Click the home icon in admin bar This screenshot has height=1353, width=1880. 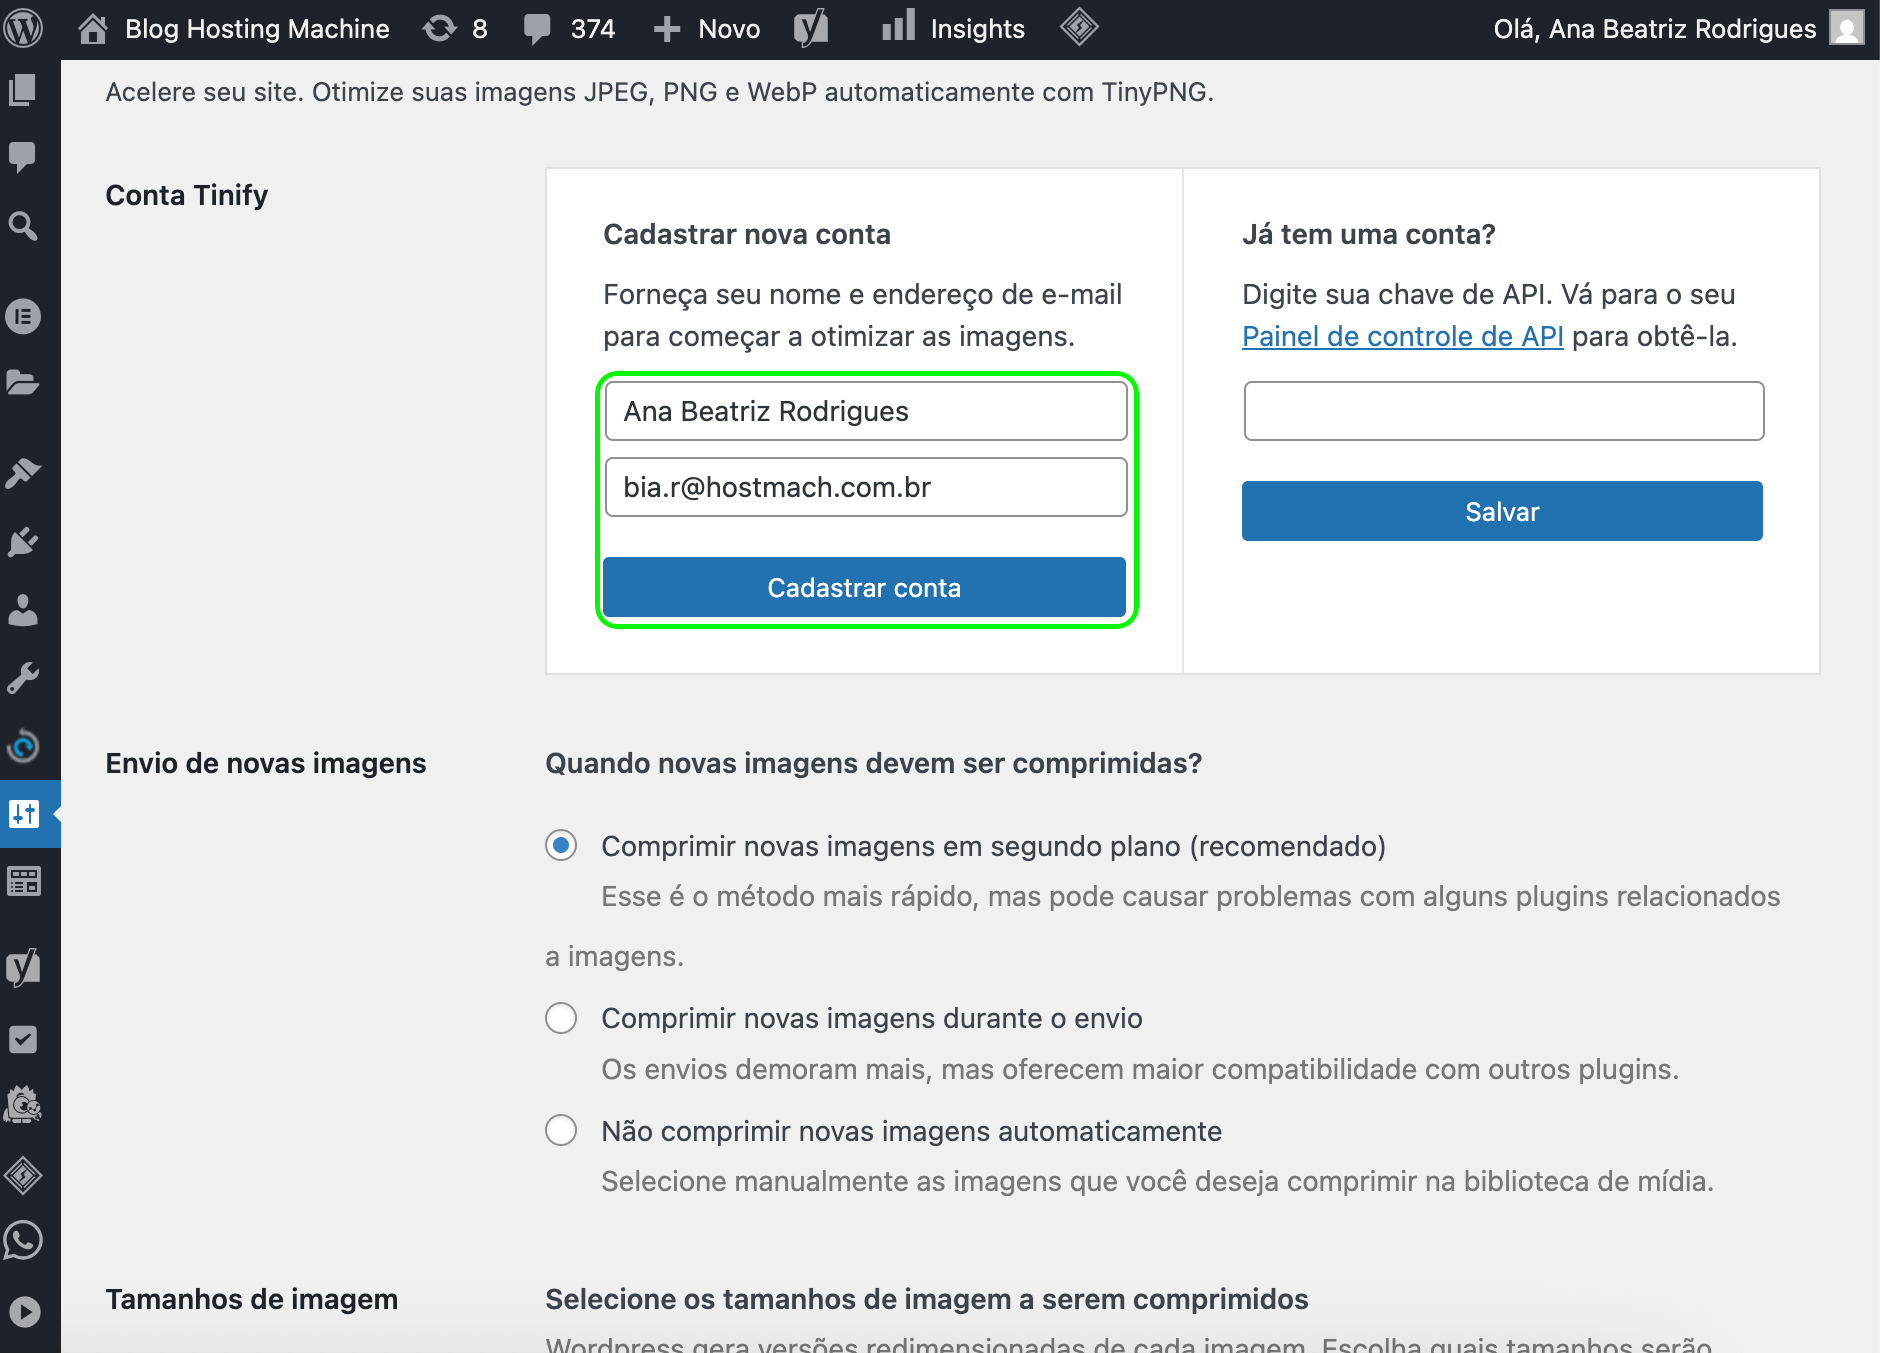point(93,29)
